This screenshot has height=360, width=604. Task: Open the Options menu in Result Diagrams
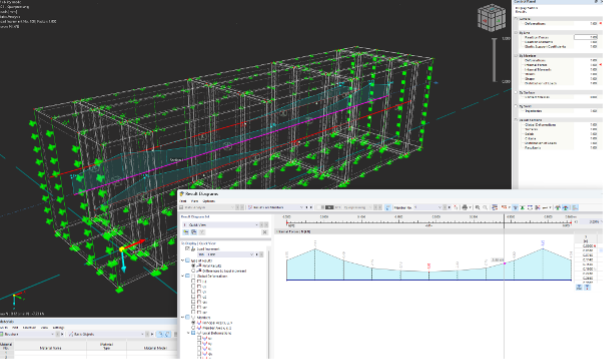coord(208,201)
